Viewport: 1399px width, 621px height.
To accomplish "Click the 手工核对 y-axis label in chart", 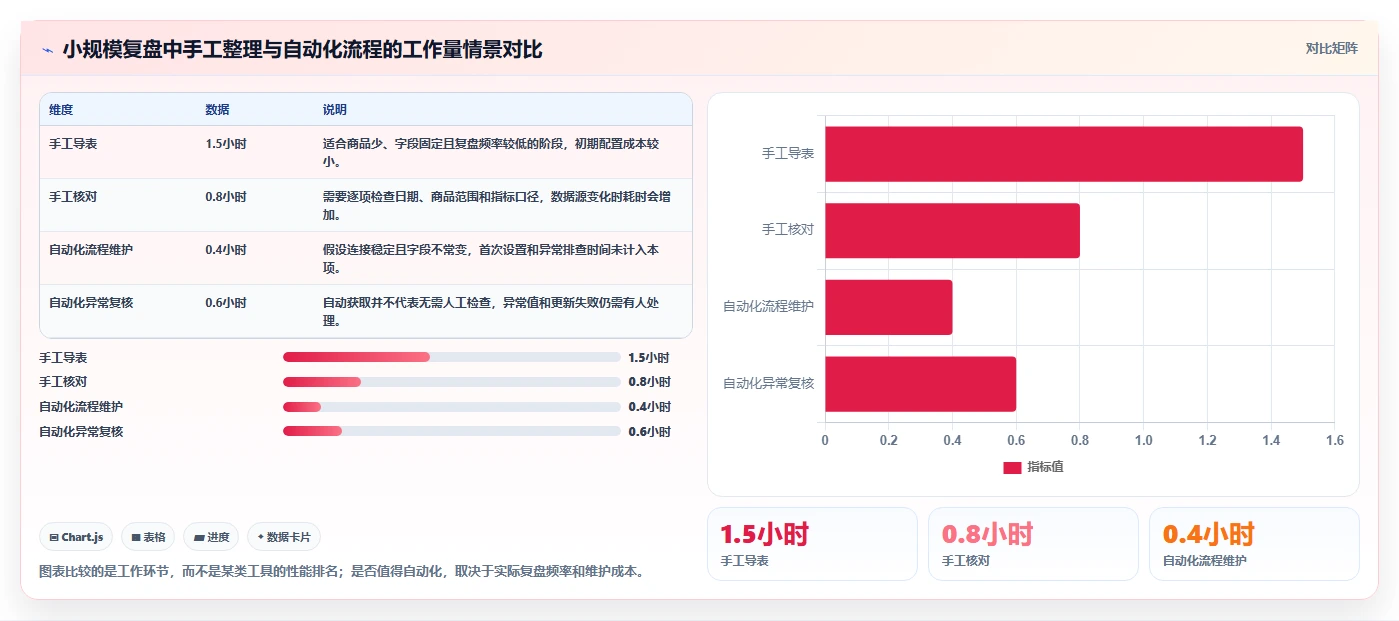I will 788,230.
